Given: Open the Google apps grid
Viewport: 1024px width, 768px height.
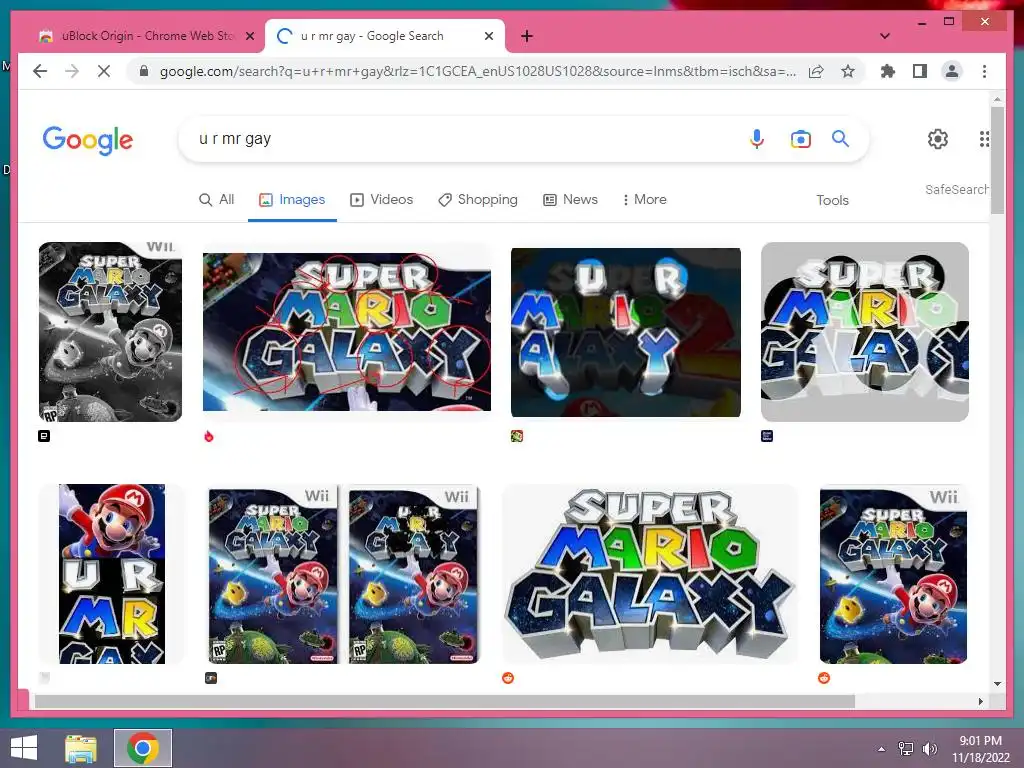Looking at the screenshot, I should click(984, 138).
